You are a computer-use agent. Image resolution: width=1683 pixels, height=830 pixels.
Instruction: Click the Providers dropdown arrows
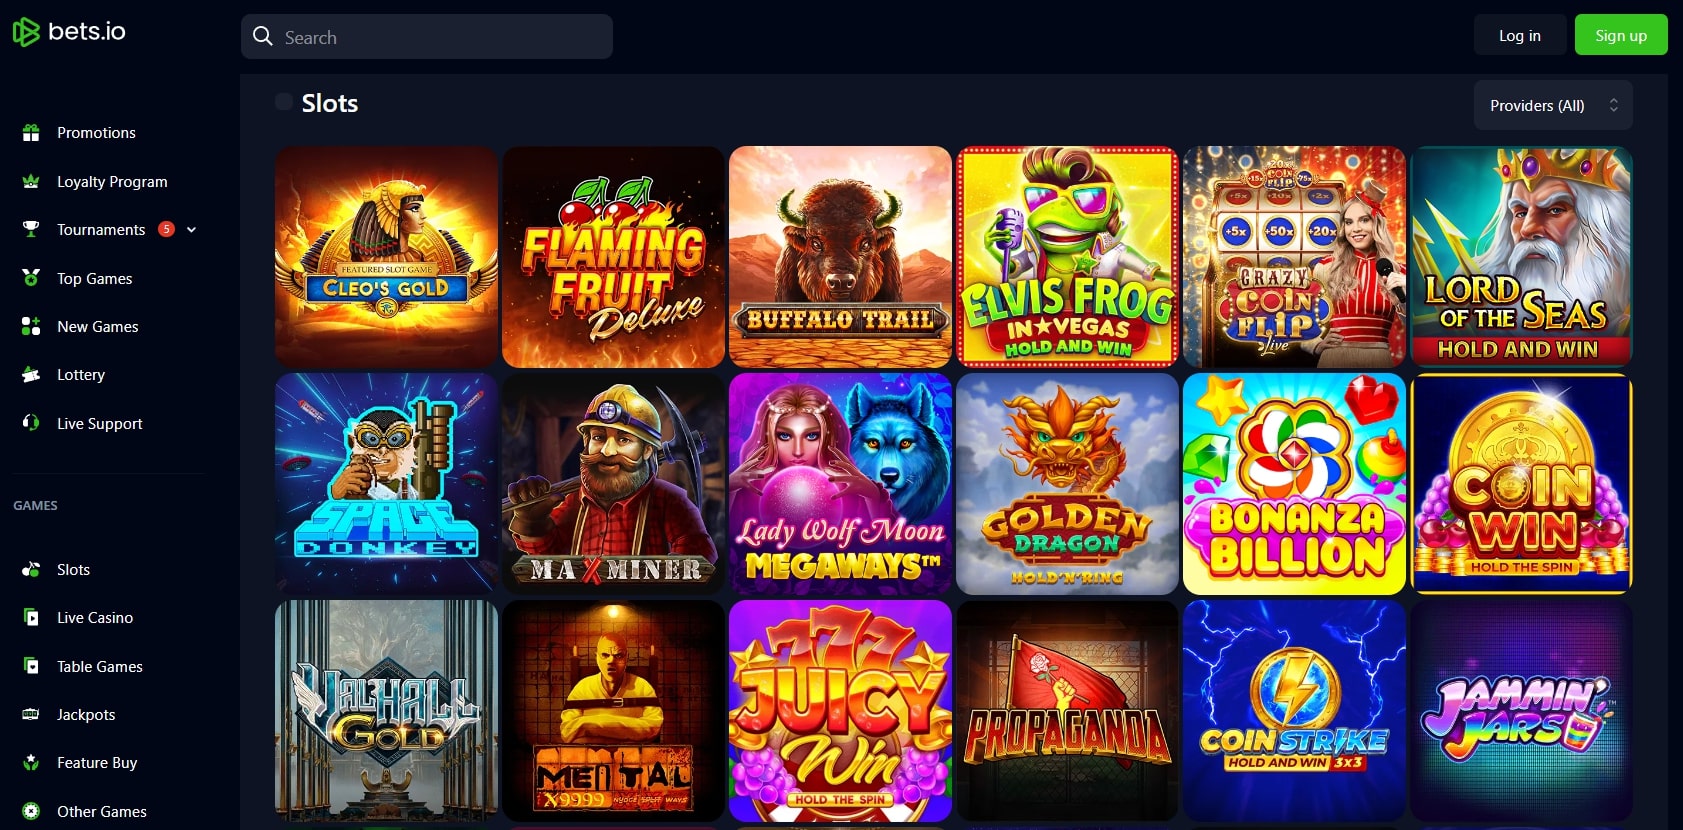pos(1613,105)
